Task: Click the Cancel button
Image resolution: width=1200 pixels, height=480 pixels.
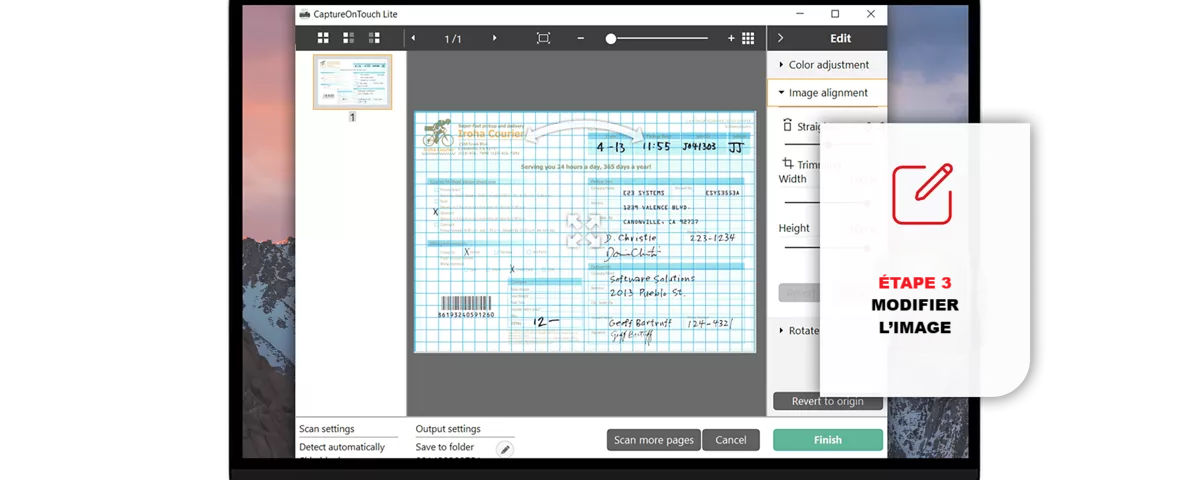Action: pyautogui.click(x=731, y=440)
